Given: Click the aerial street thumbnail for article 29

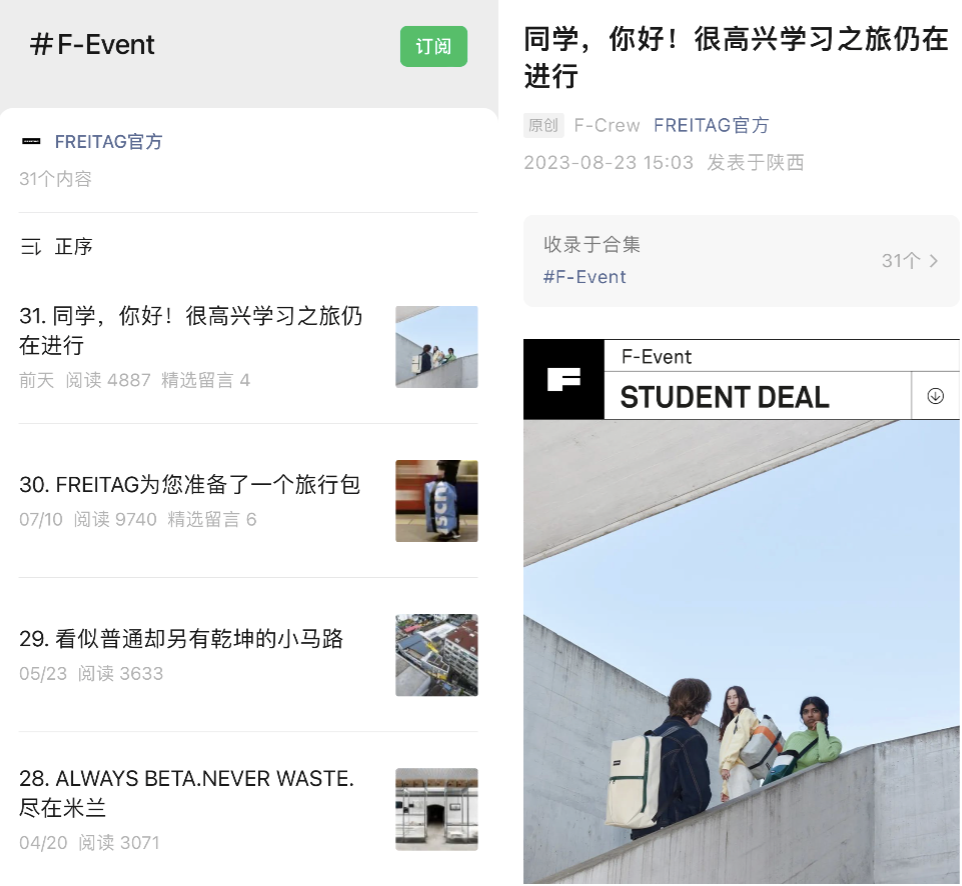Looking at the screenshot, I should click(x=436, y=655).
